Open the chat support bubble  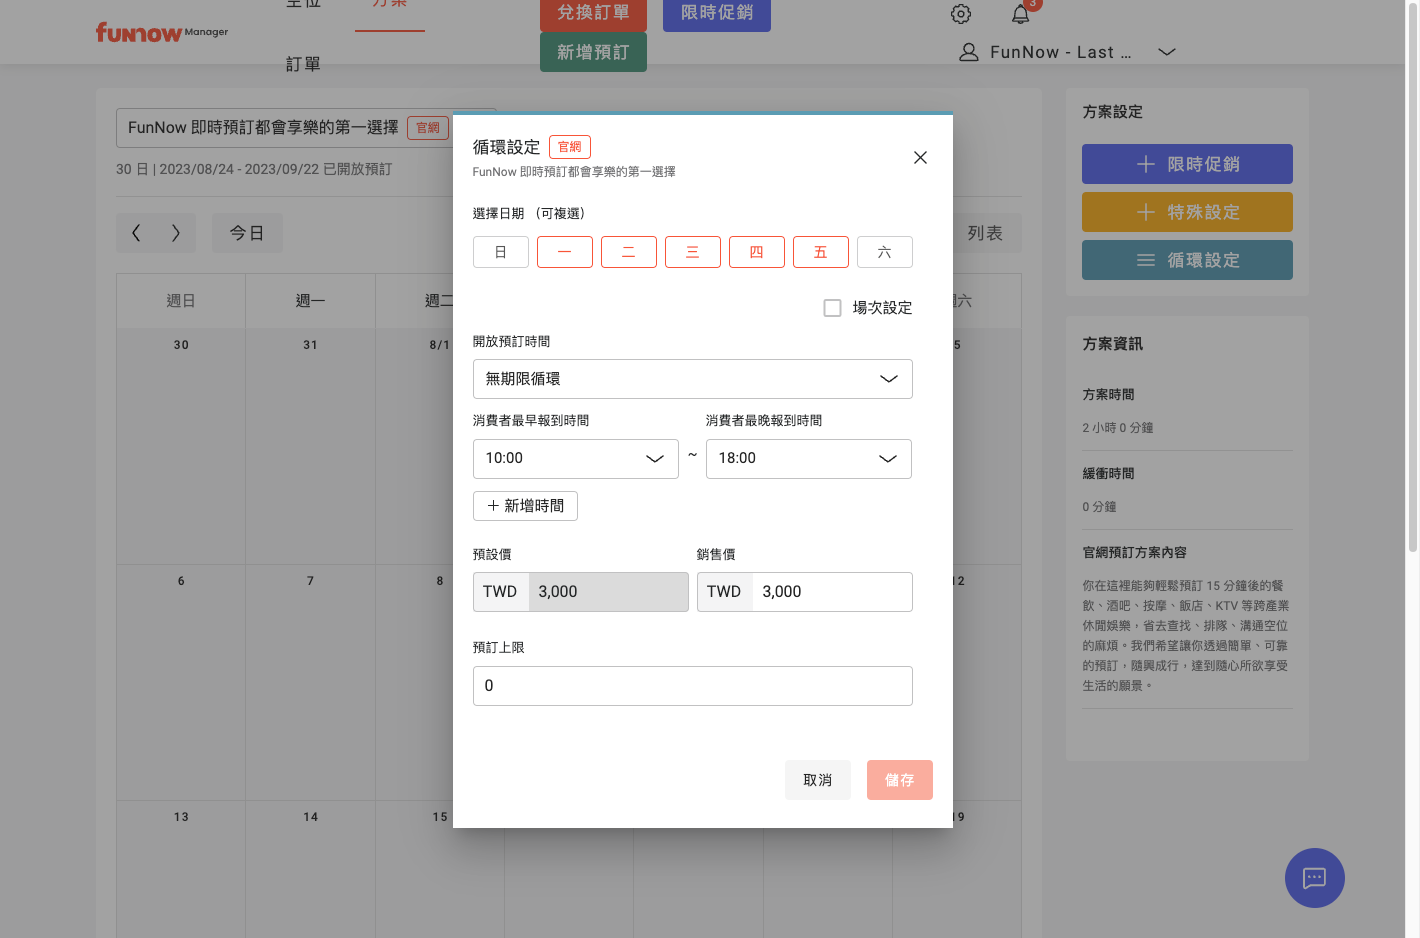point(1314,878)
